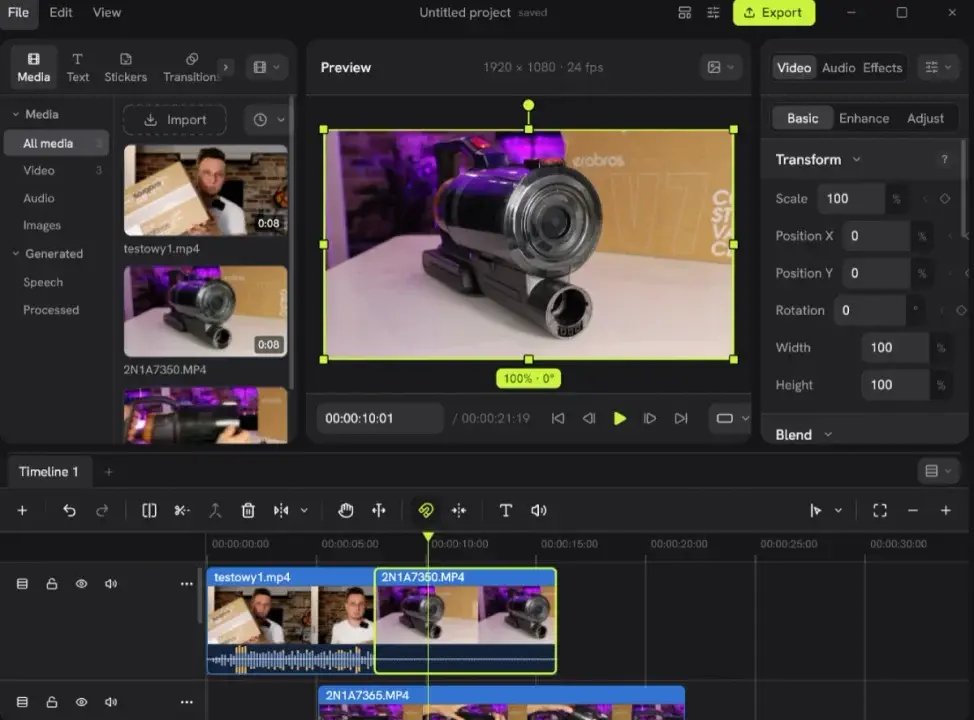
Task: Toggle the Rotation keyframe diamond
Action: pos(961,311)
